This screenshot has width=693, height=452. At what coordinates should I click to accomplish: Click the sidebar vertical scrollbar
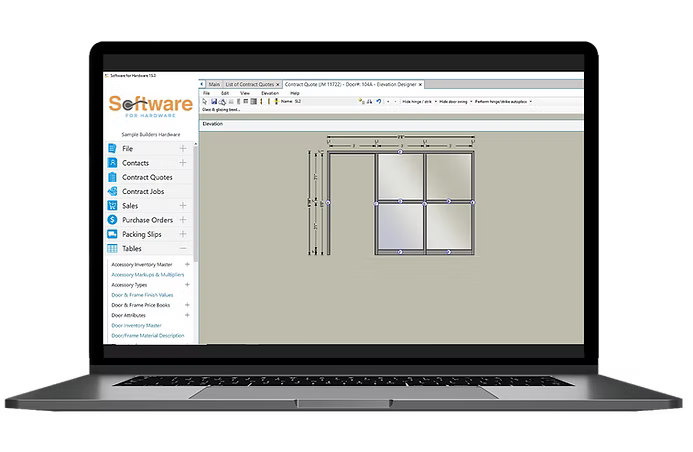tap(195, 203)
